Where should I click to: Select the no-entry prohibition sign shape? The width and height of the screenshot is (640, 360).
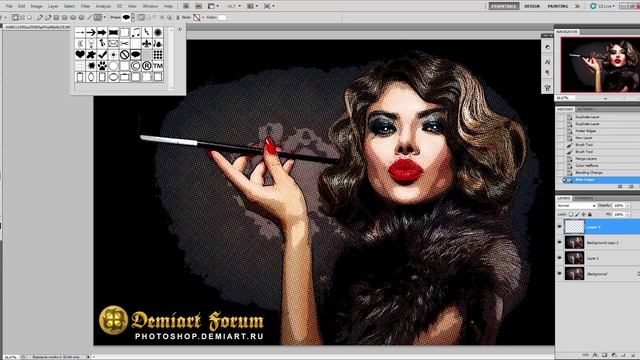124,54
